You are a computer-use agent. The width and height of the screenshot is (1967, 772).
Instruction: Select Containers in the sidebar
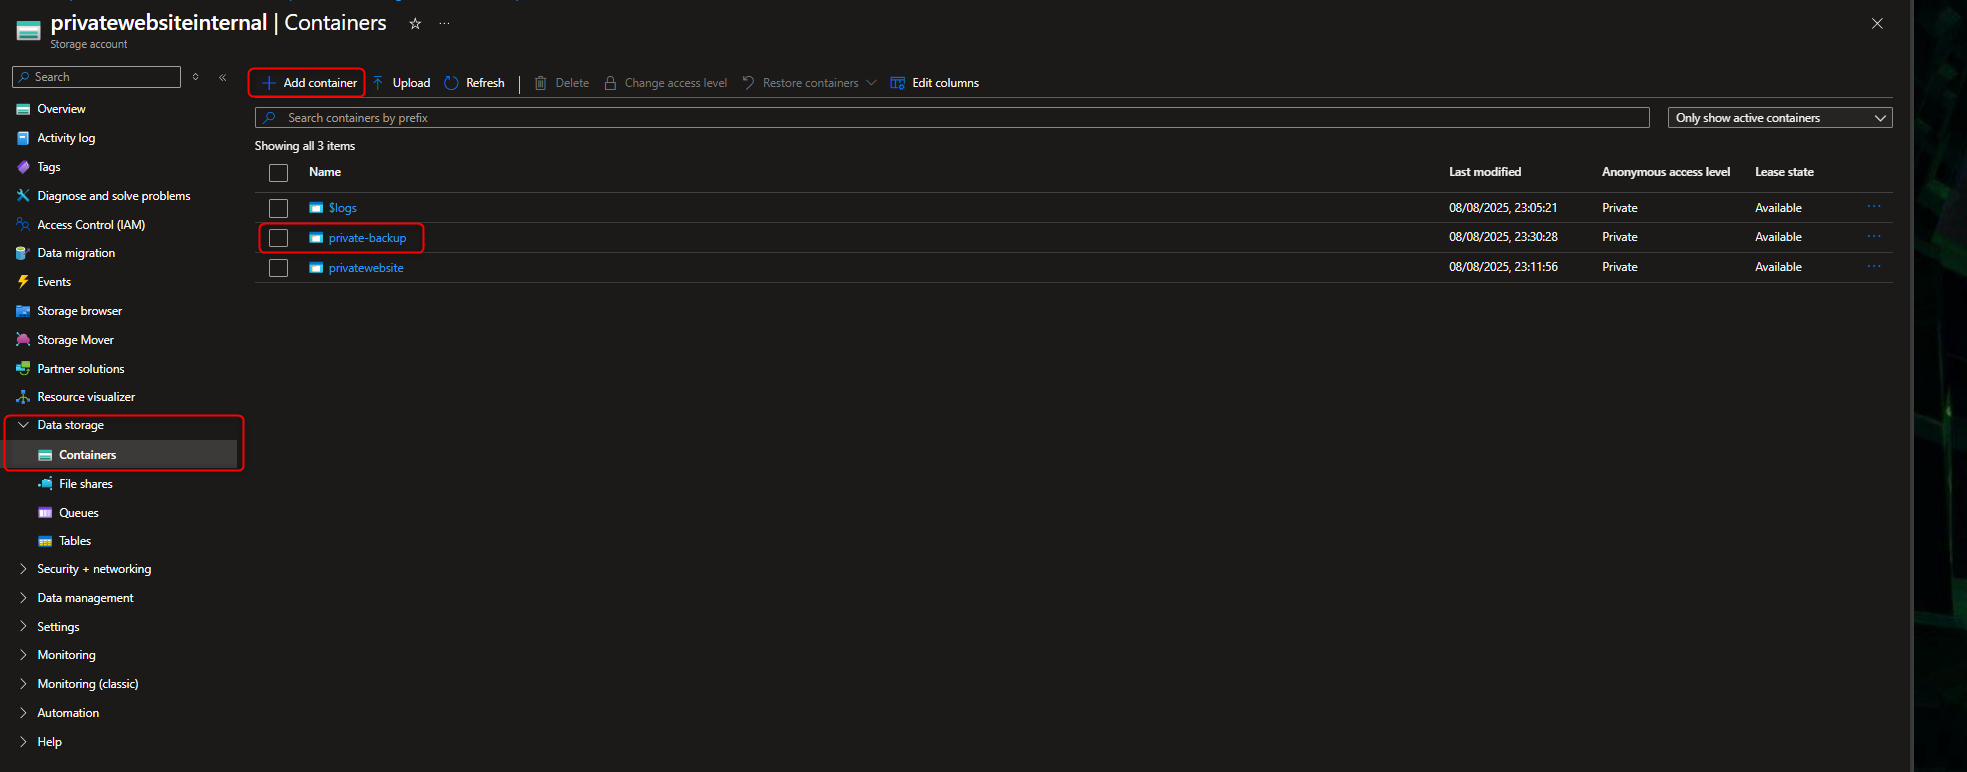[x=87, y=455]
